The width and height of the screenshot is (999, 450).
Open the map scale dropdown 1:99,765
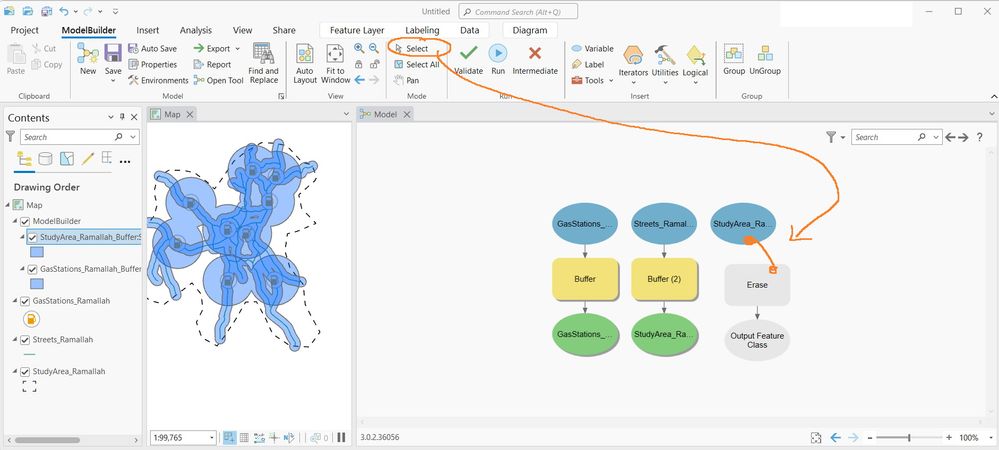(211, 437)
